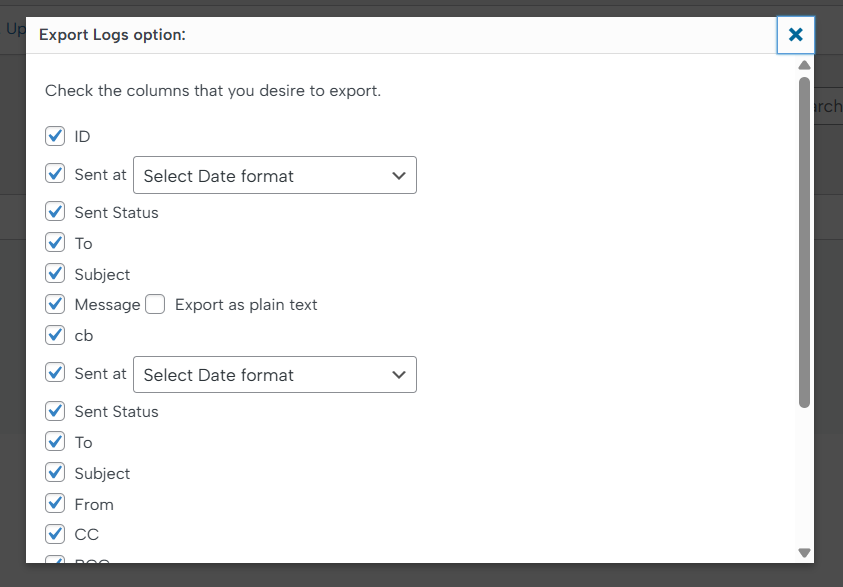Click the dialog's vertical scrollbar thumb
The image size is (843, 587).
[x=804, y=240]
